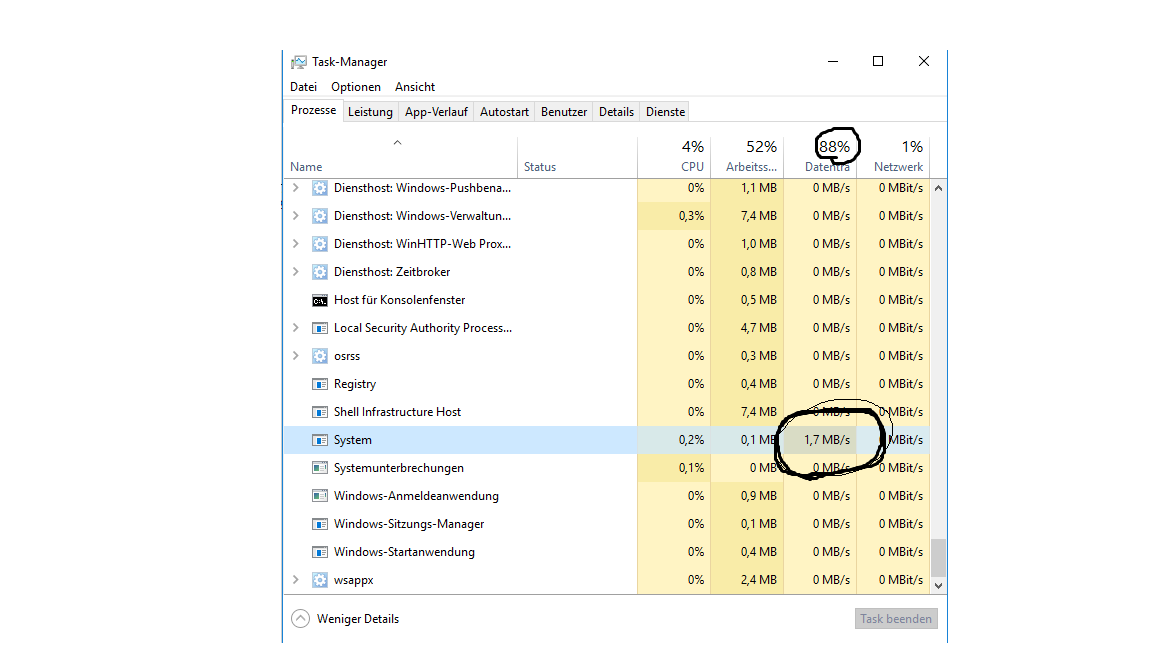Select the Registry process row
Image resolution: width=1152 pixels, height=648 pixels.
(x=607, y=384)
